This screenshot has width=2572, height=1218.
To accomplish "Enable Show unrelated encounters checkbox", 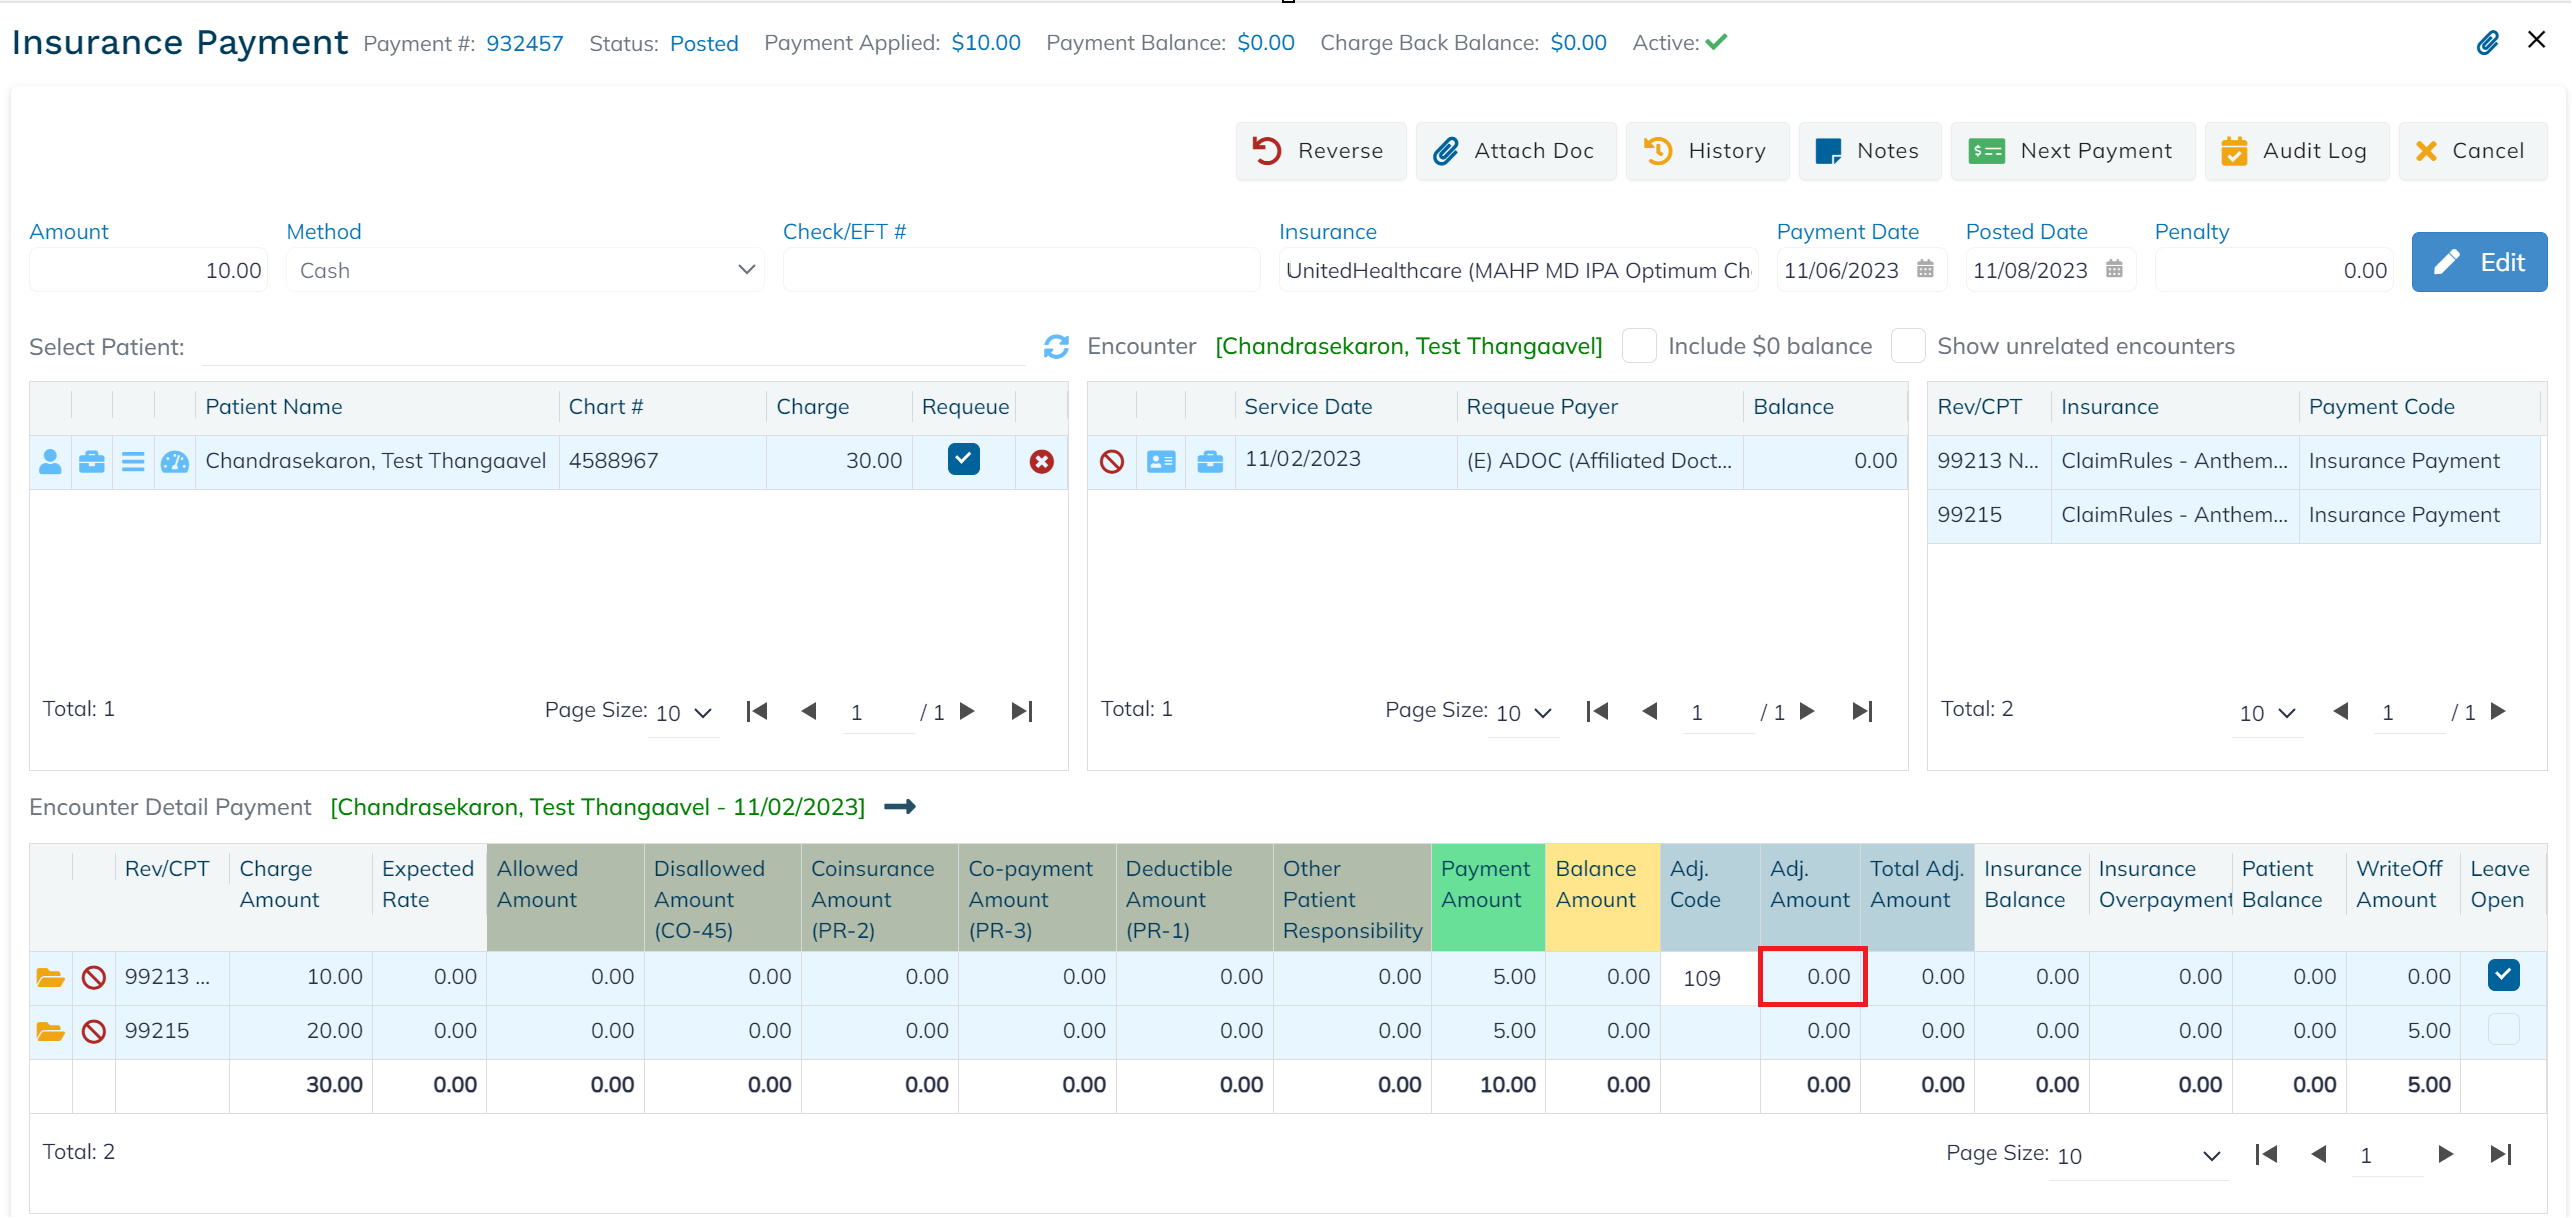I will click(1908, 346).
